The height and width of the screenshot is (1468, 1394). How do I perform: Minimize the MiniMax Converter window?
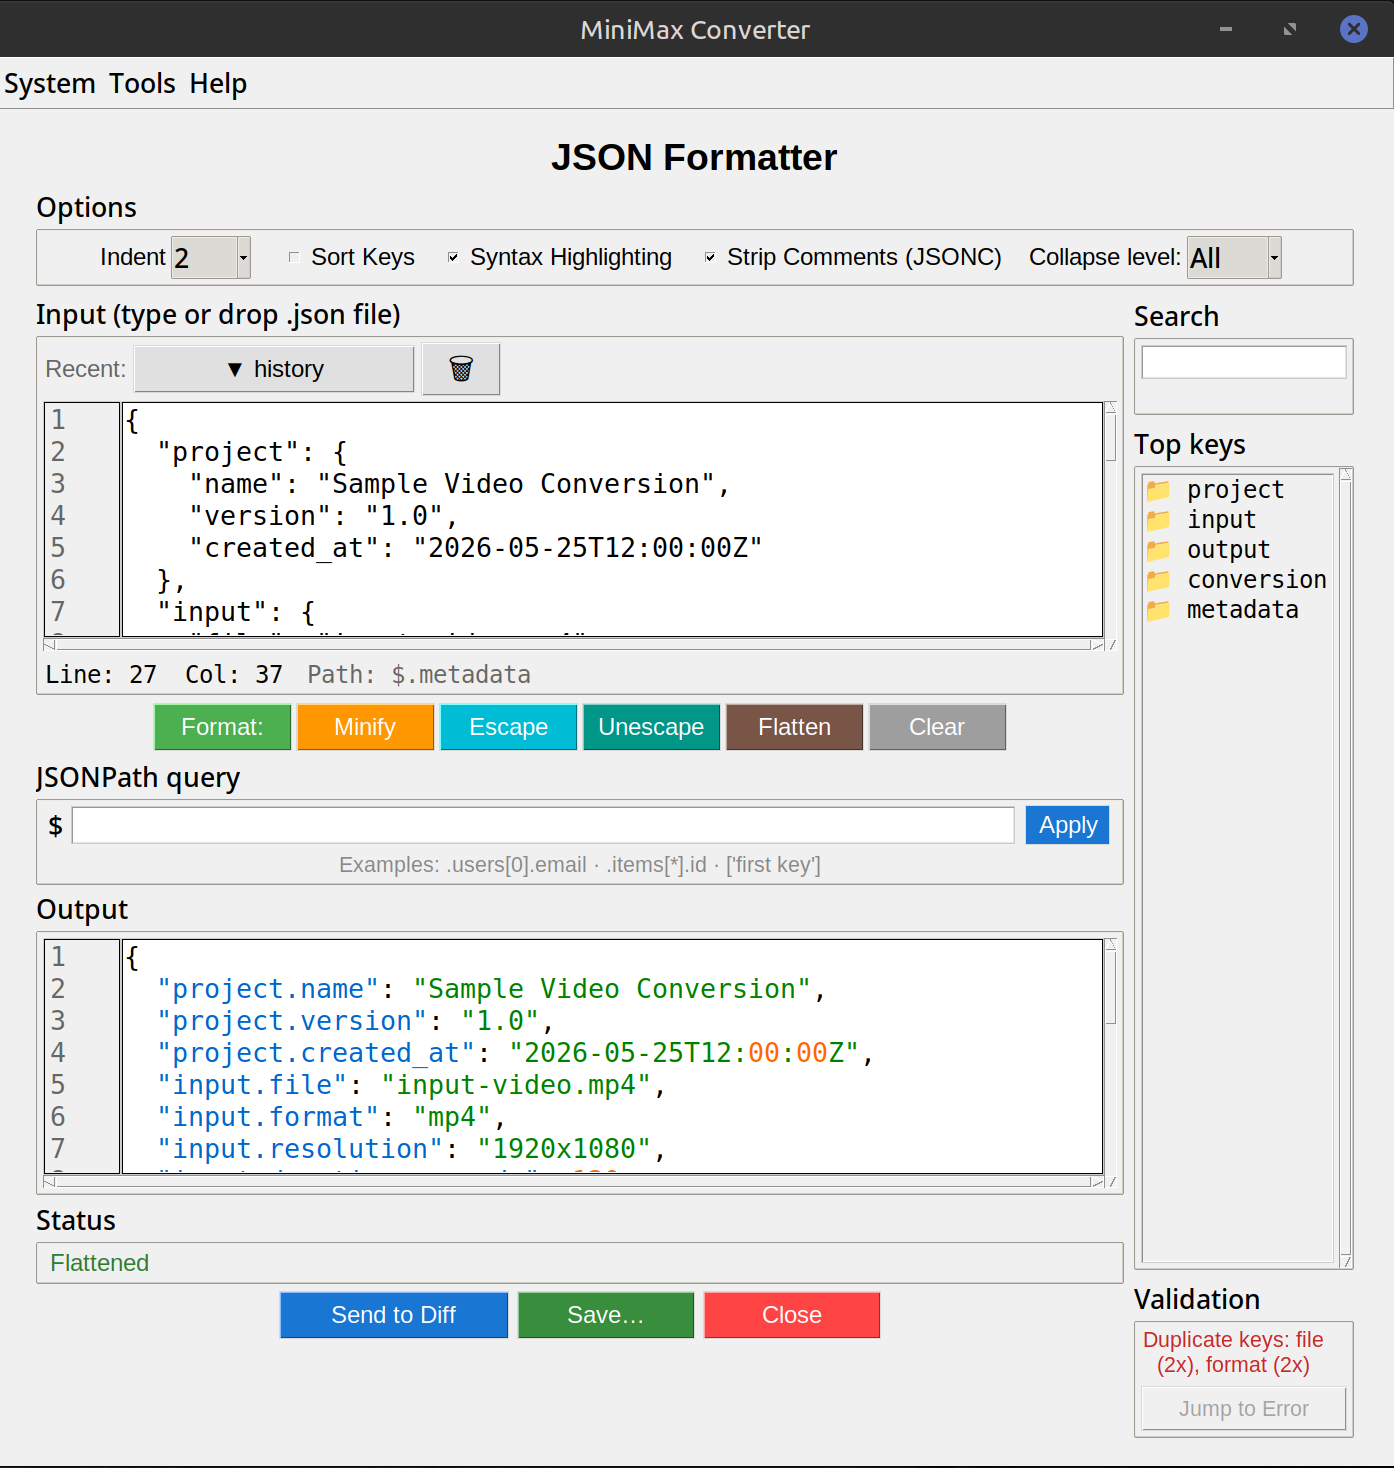(1226, 29)
